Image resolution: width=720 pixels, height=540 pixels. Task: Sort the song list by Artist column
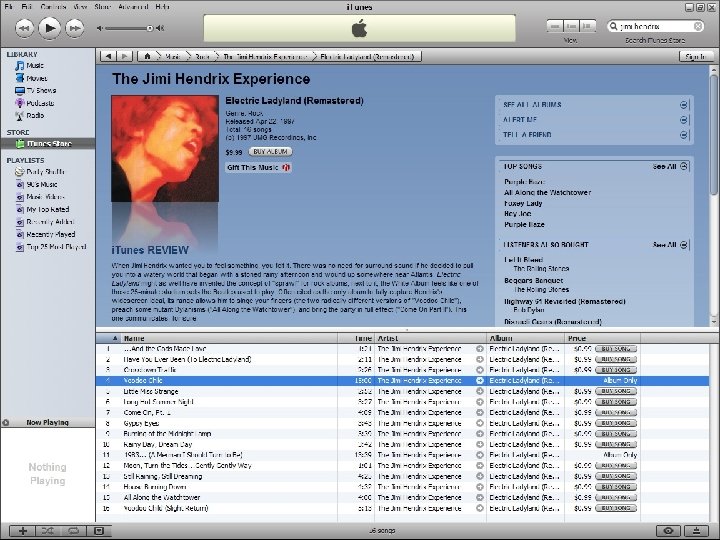click(x=430, y=338)
